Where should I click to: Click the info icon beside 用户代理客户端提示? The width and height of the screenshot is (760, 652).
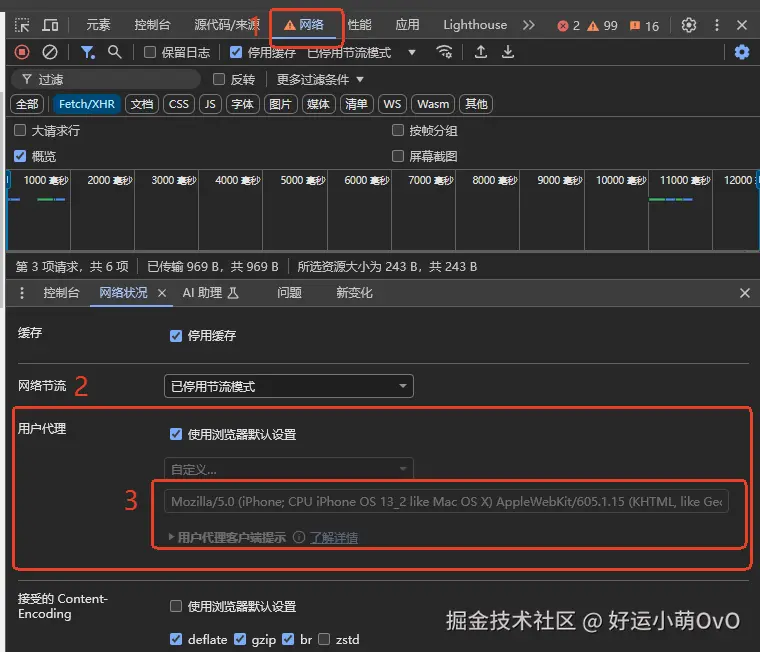point(299,537)
